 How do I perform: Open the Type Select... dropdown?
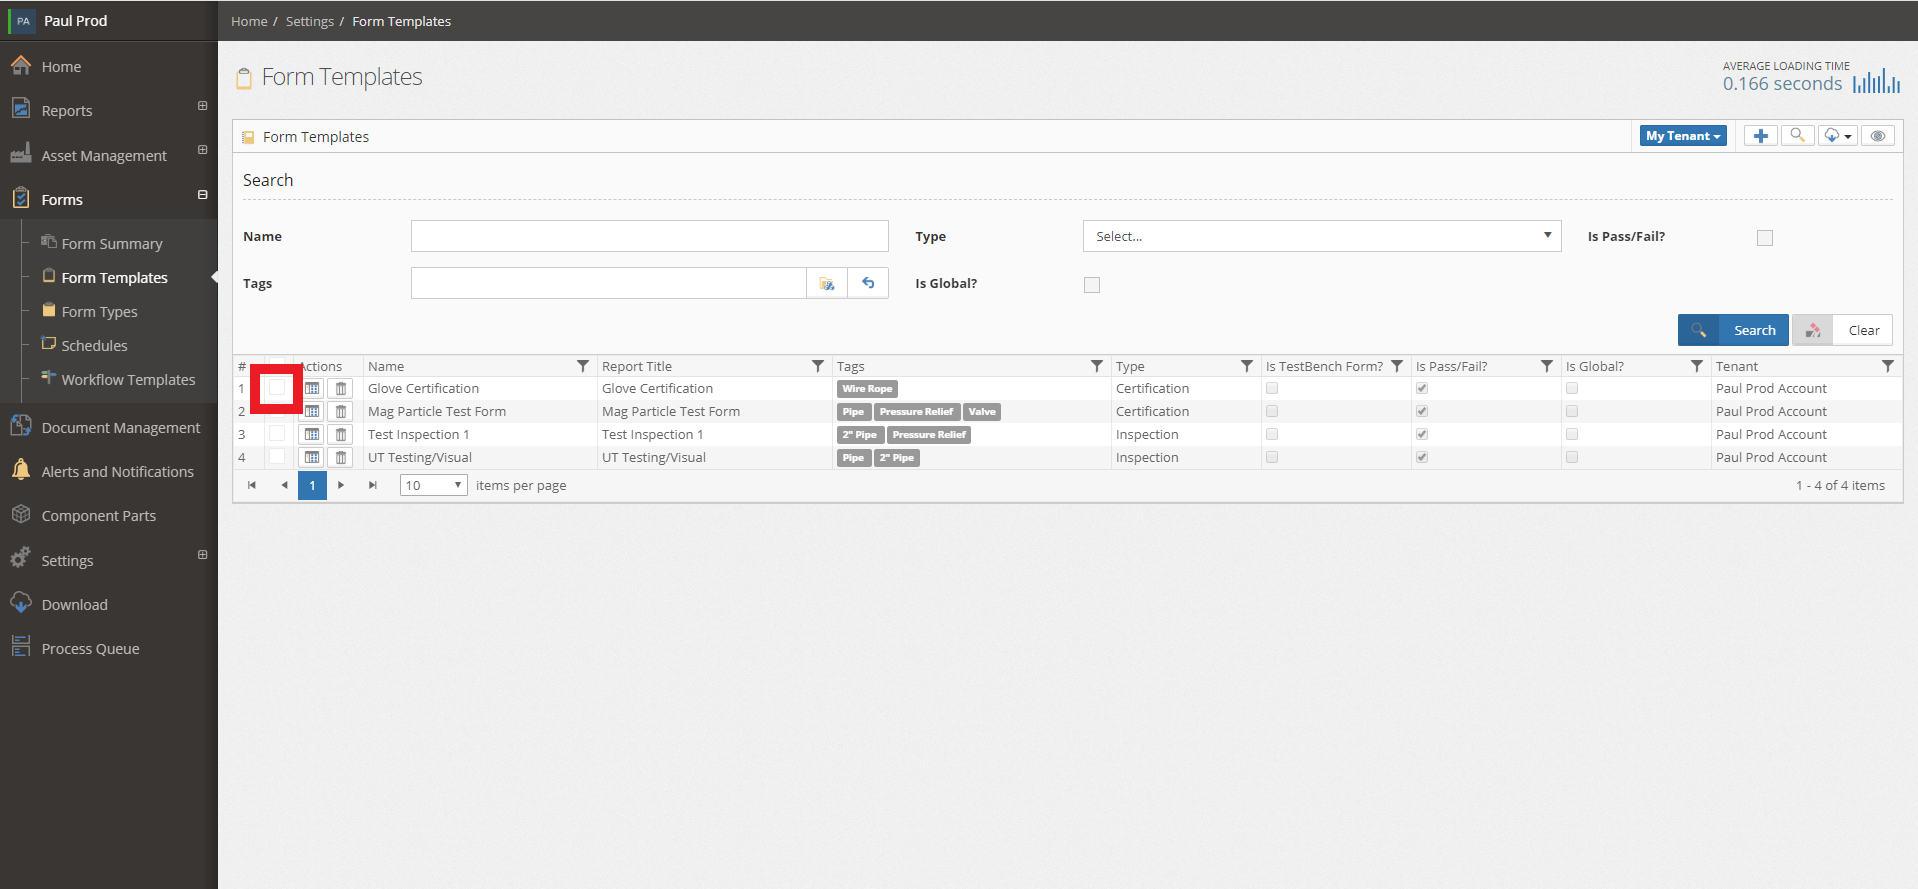1322,236
